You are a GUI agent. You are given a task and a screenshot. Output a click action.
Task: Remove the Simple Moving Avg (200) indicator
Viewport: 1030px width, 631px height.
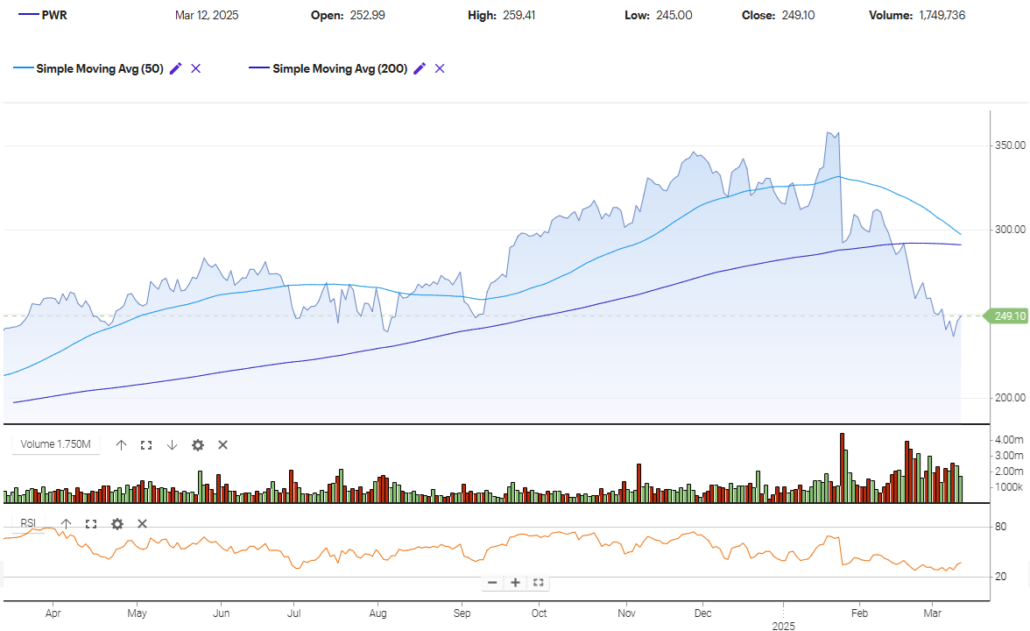pos(440,69)
